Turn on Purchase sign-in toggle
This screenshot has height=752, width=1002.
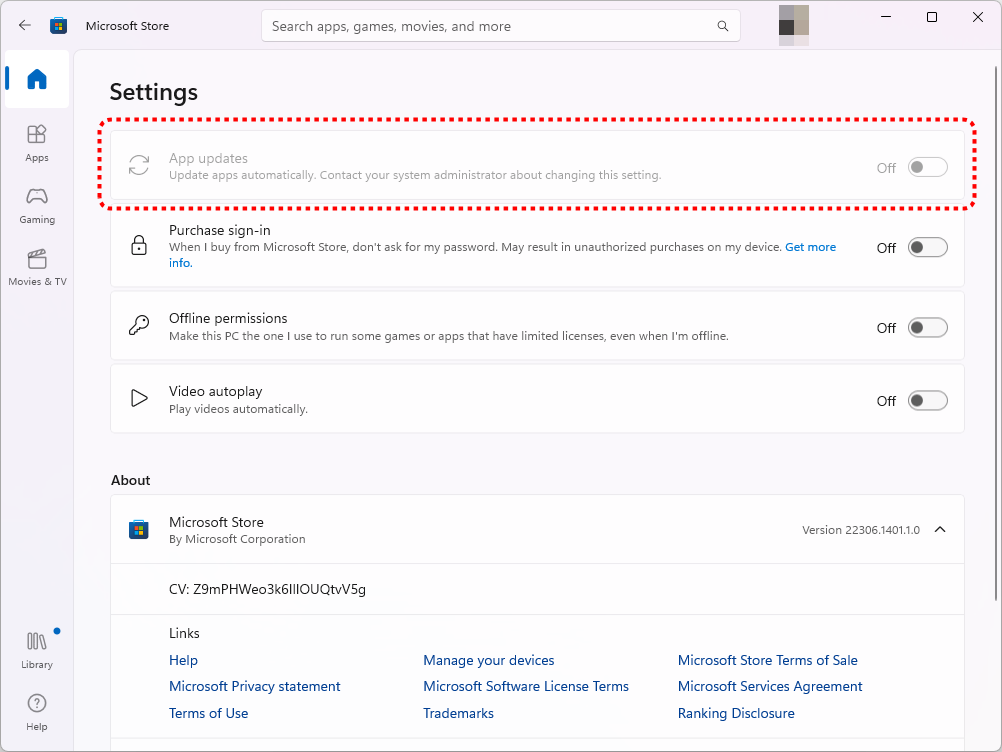[927, 247]
